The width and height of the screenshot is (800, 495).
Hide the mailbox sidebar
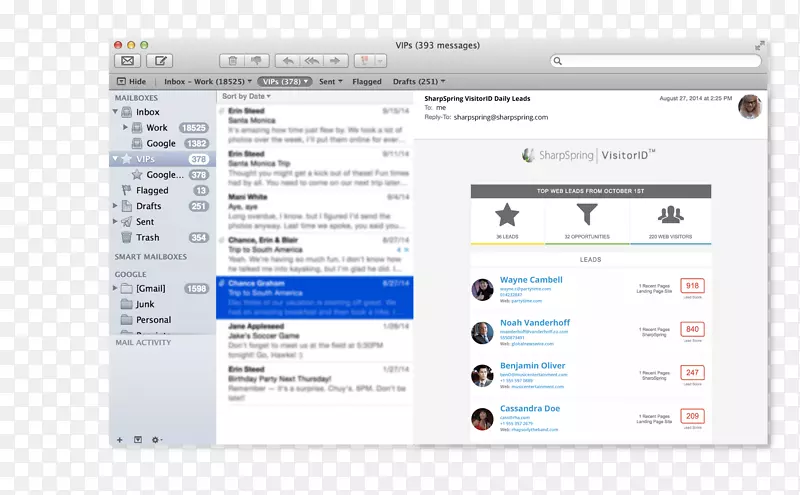[x=131, y=81]
